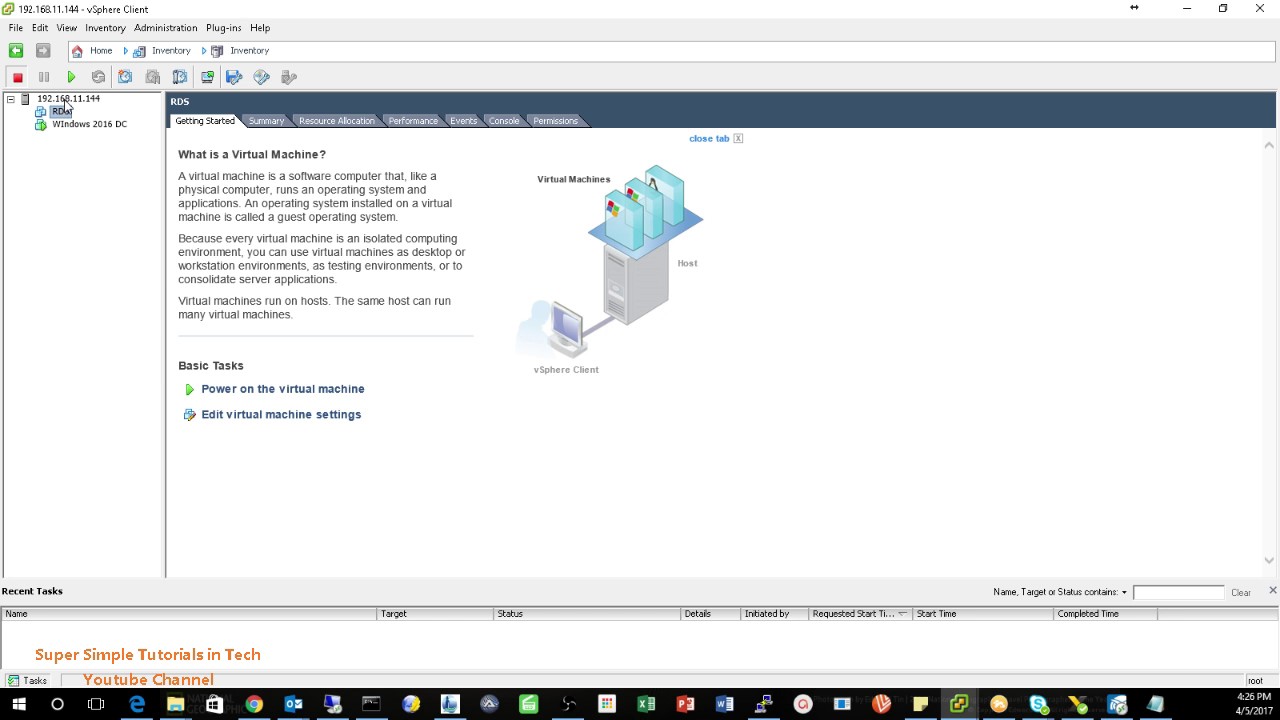Viewport: 1280px width, 720px height.
Task: Click the Power on the virtual machine link
Action: coord(283,389)
